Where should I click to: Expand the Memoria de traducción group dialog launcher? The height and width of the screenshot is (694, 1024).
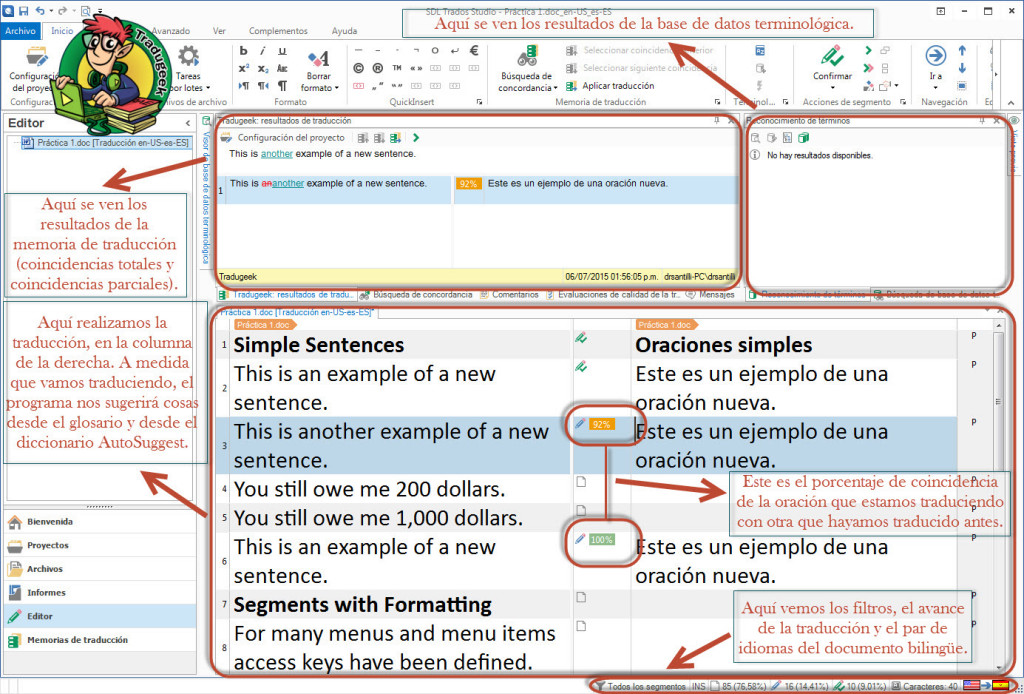click(717, 102)
